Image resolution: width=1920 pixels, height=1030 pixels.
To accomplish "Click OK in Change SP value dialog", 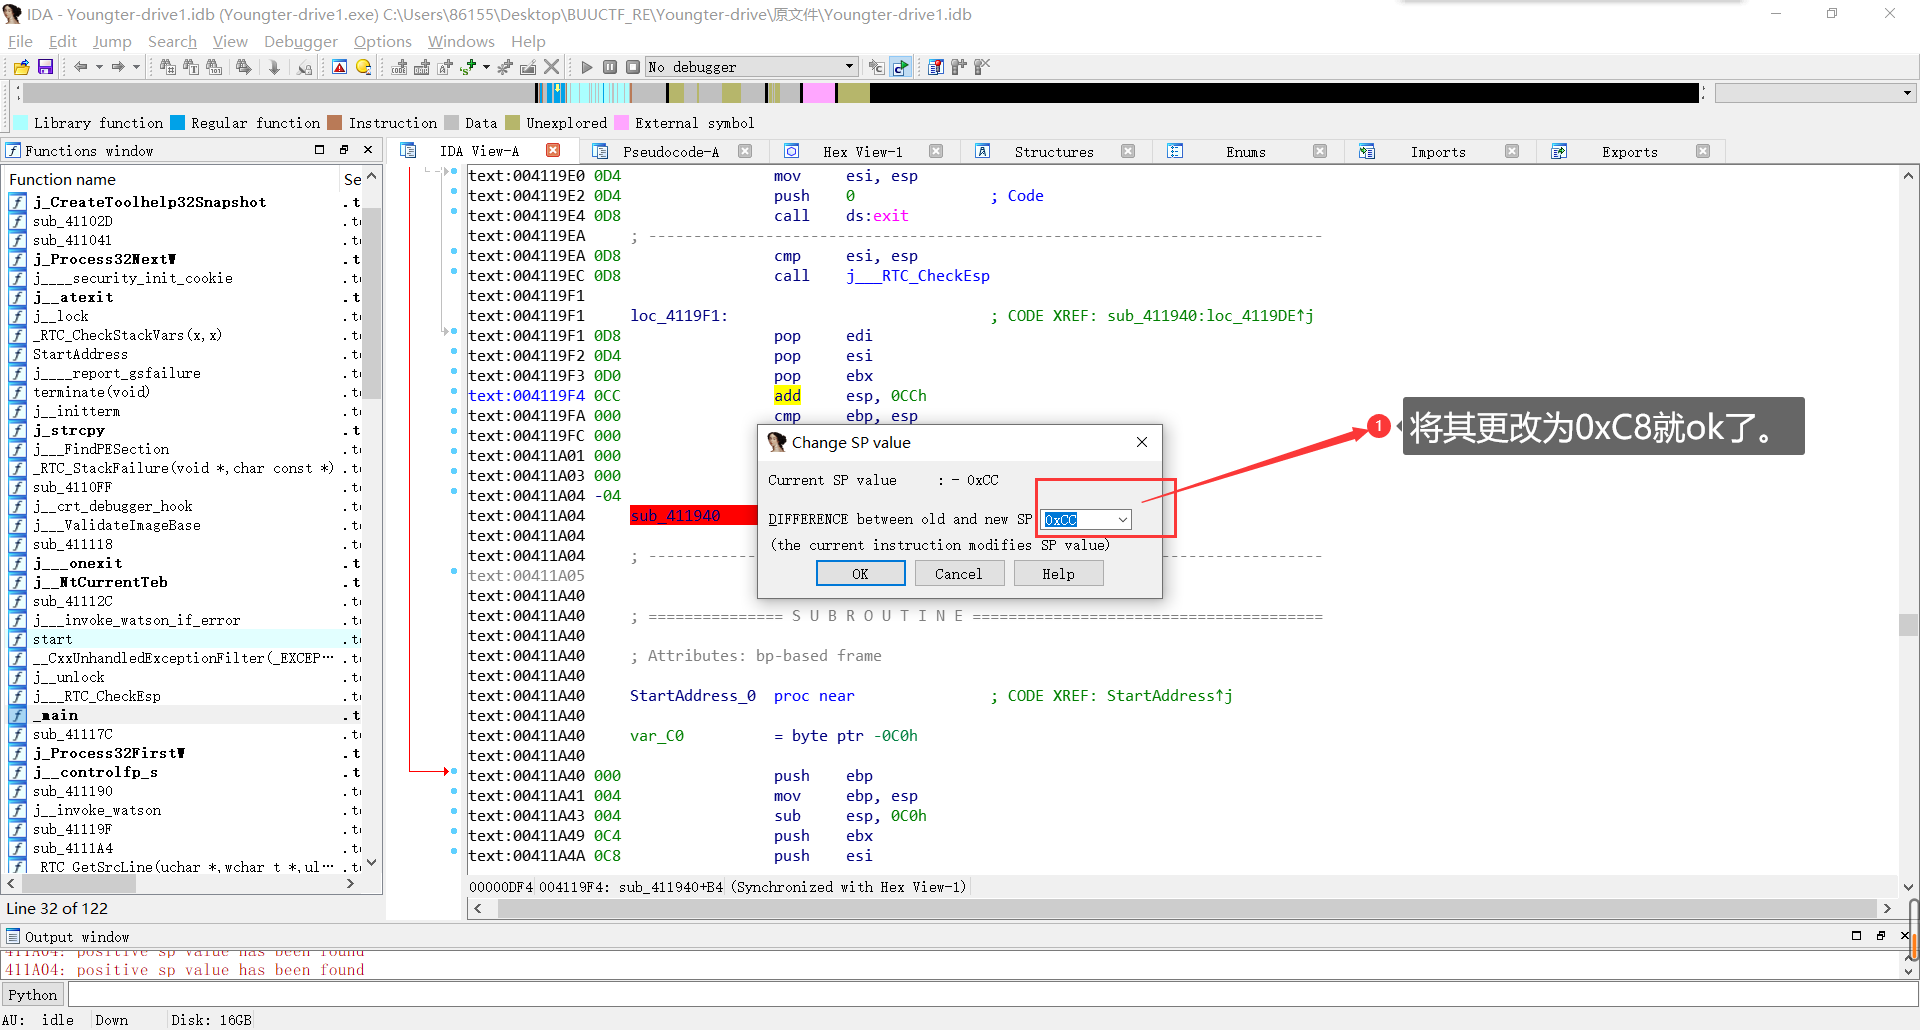I will pyautogui.click(x=860, y=574).
